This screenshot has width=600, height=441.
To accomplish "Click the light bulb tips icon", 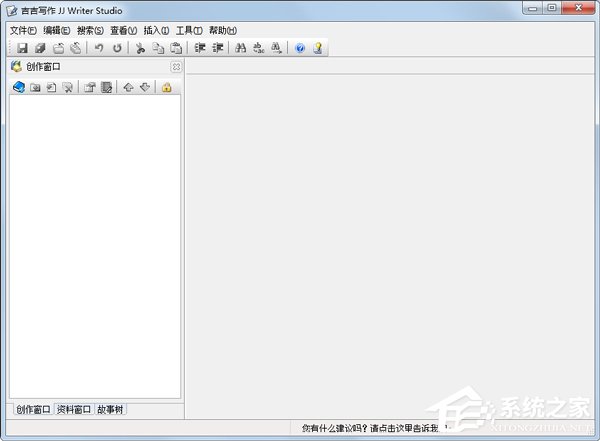I will coord(318,48).
